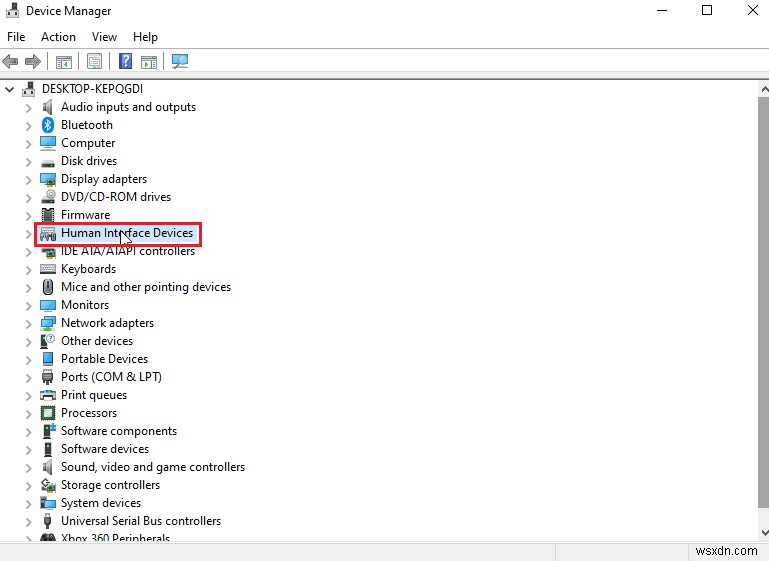Screen dimensions: 769x561
Task: Select the Display adapters label
Action: pyautogui.click(x=104, y=179)
